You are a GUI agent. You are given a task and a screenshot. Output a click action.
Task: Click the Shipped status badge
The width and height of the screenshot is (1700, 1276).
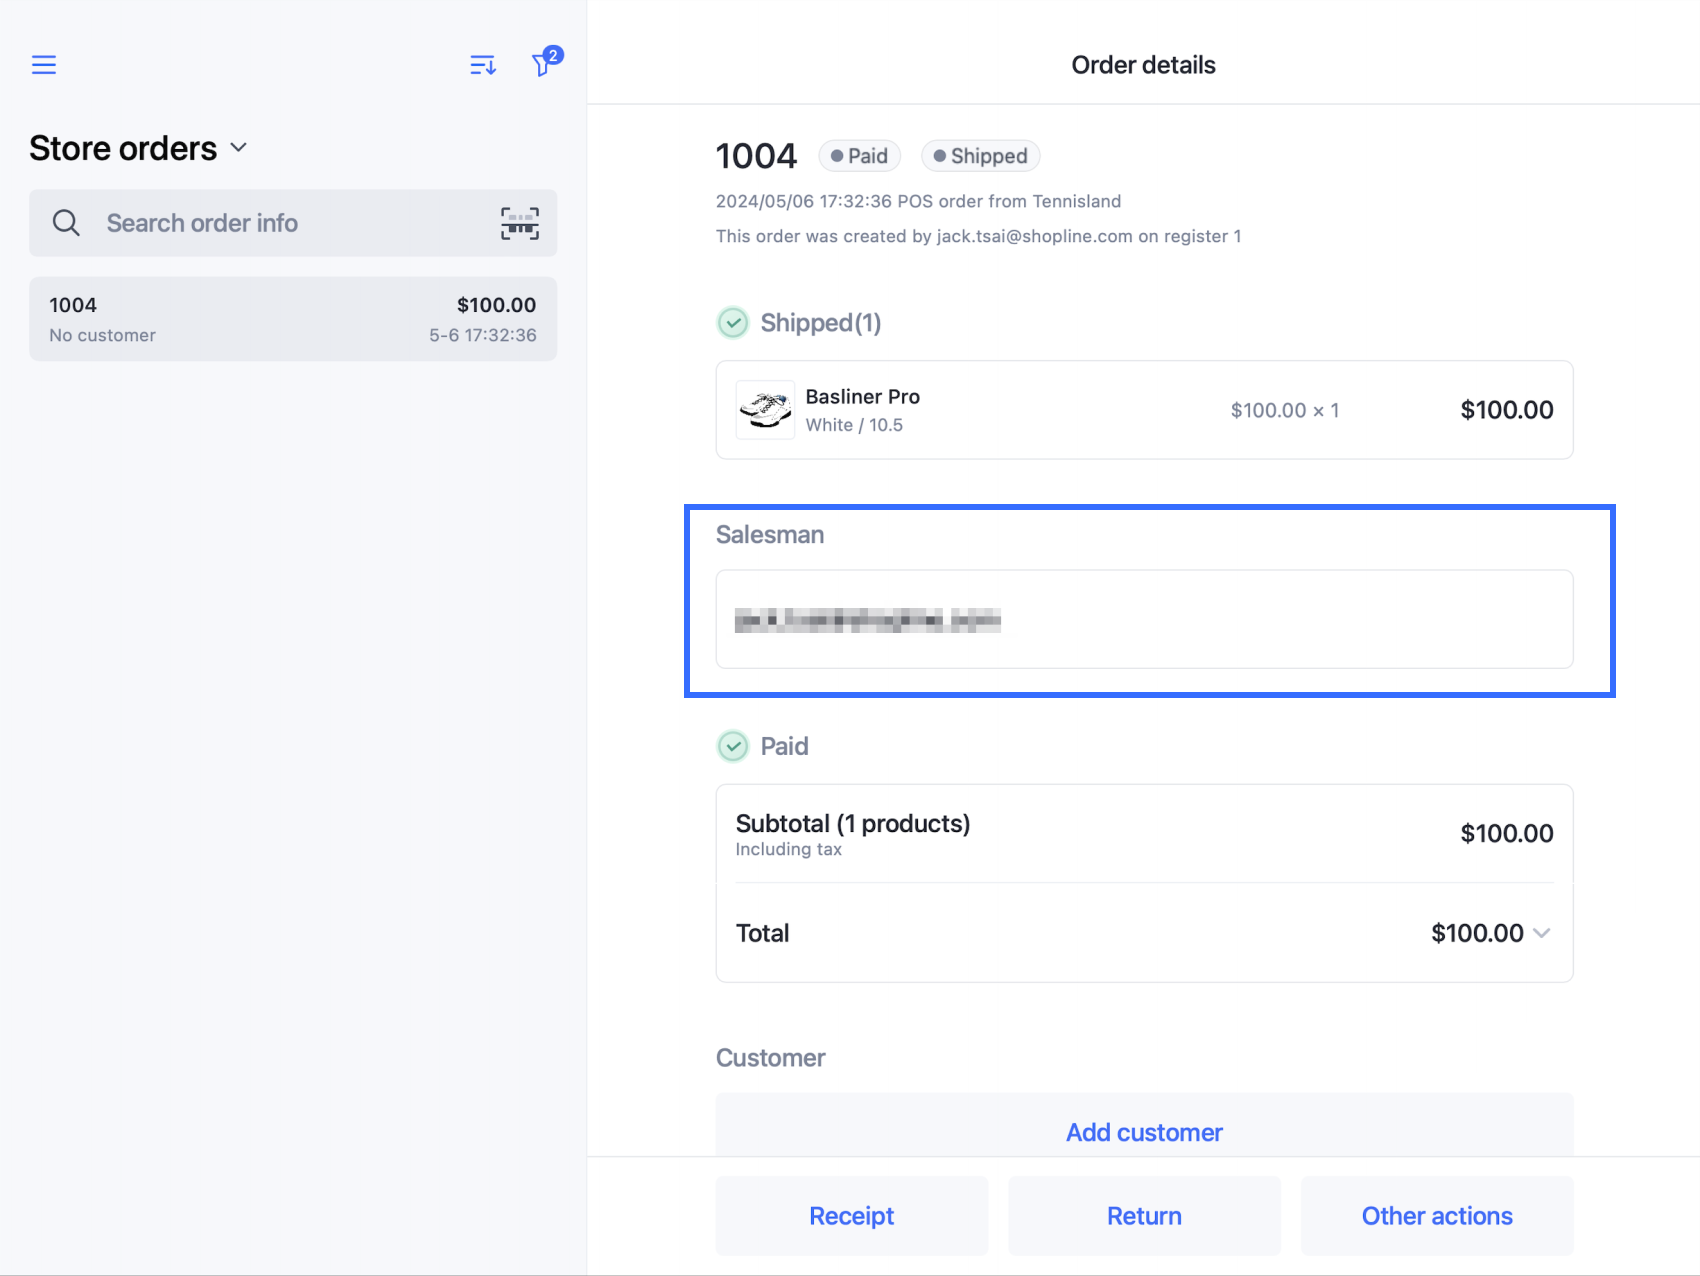pos(980,156)
